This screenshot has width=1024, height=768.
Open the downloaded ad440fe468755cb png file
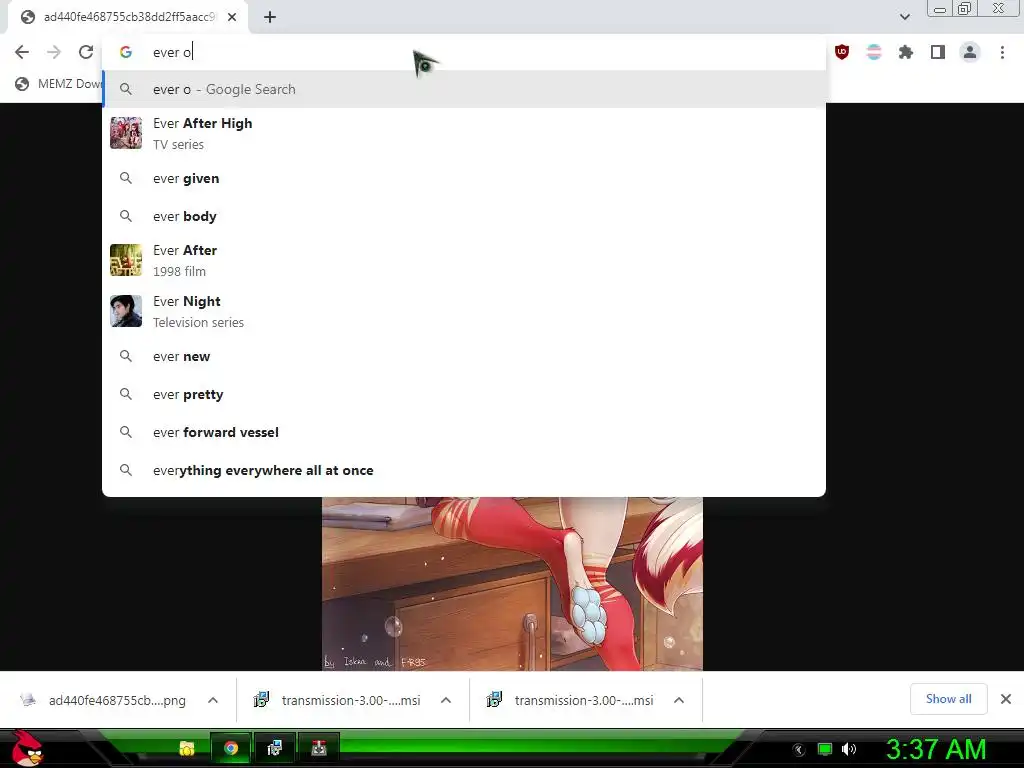tap(103, 700)
